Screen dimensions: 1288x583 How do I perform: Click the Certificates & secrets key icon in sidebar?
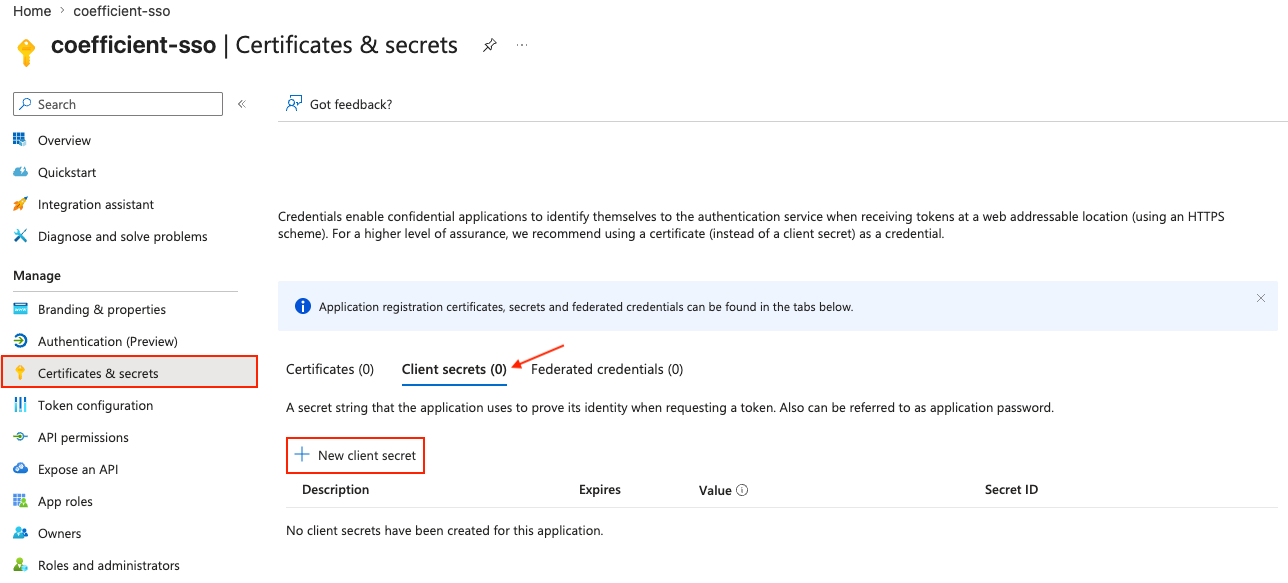(x=20, y=373)
